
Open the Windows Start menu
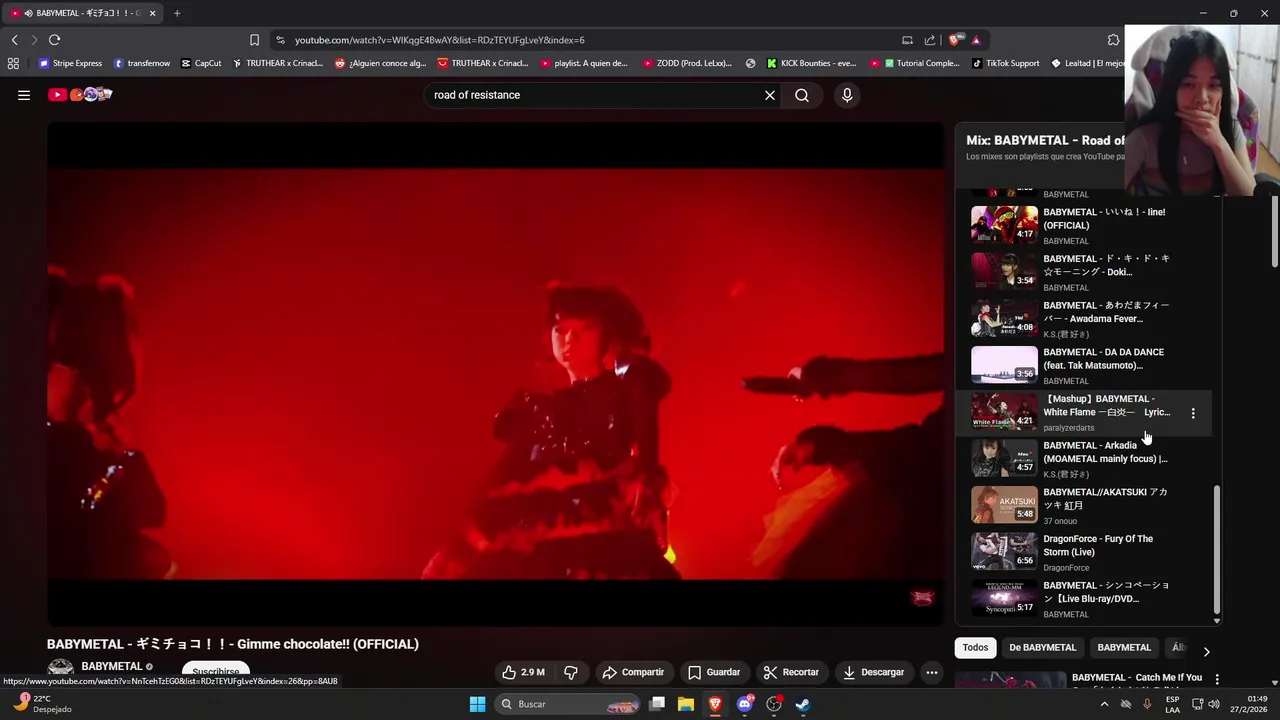pyautogui.click(x=477, y=704)
